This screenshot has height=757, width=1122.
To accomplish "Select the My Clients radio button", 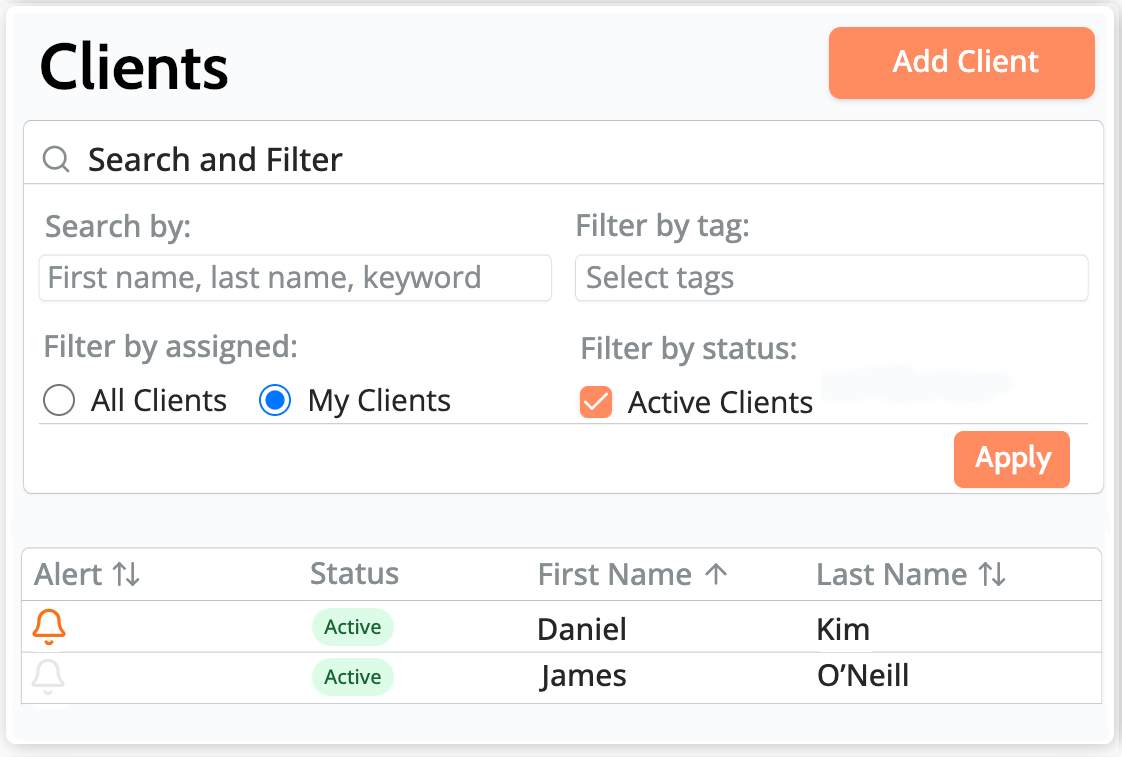I will [x=275, y=401].
